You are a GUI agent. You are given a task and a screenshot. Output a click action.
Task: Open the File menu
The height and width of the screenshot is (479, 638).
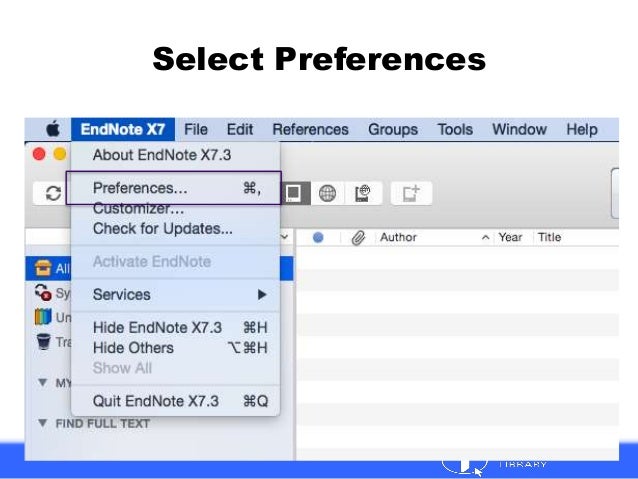pos(196,129)
